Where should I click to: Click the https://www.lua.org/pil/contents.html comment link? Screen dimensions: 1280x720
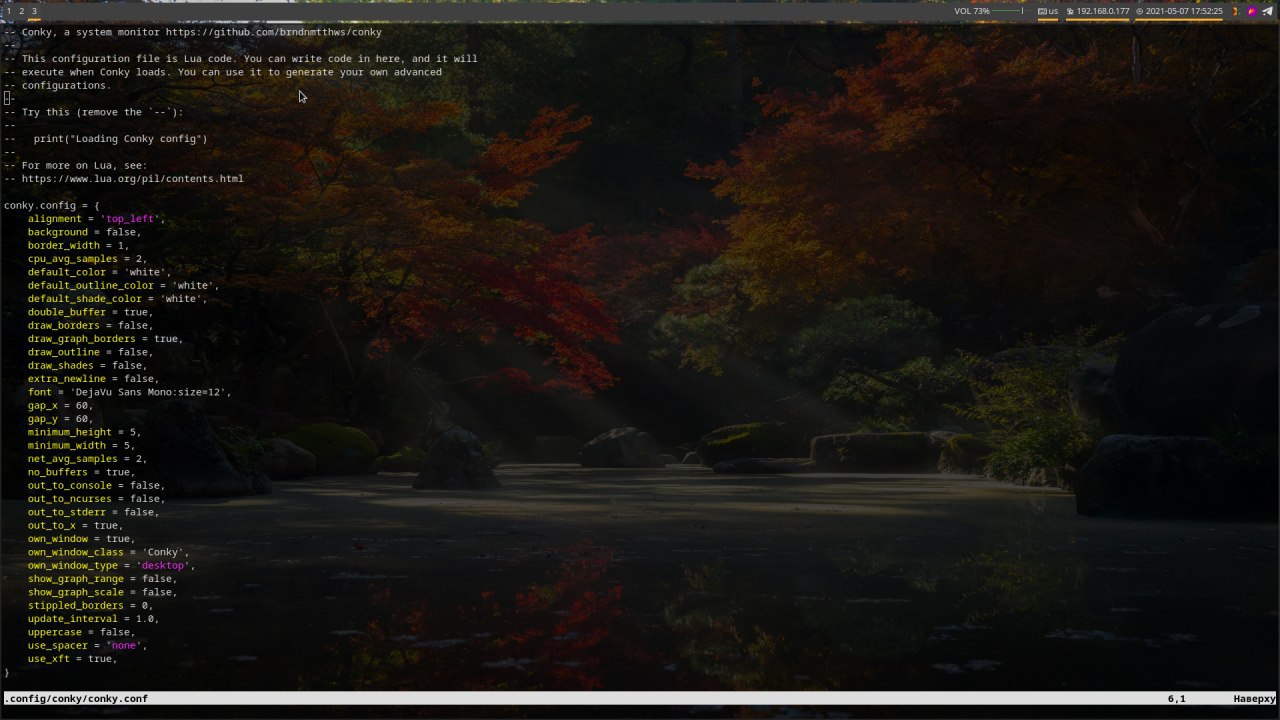click(x=132, y=179)
